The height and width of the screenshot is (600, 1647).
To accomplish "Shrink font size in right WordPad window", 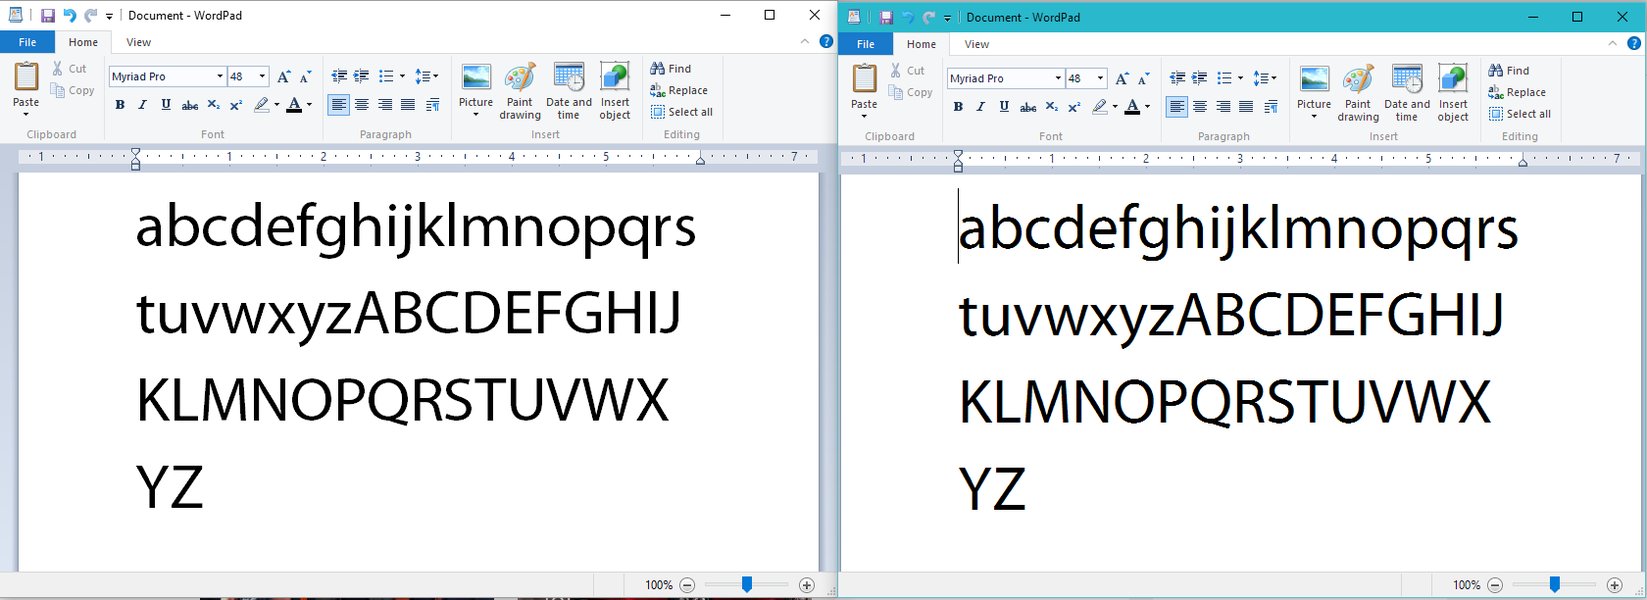I will (1144, 78).
